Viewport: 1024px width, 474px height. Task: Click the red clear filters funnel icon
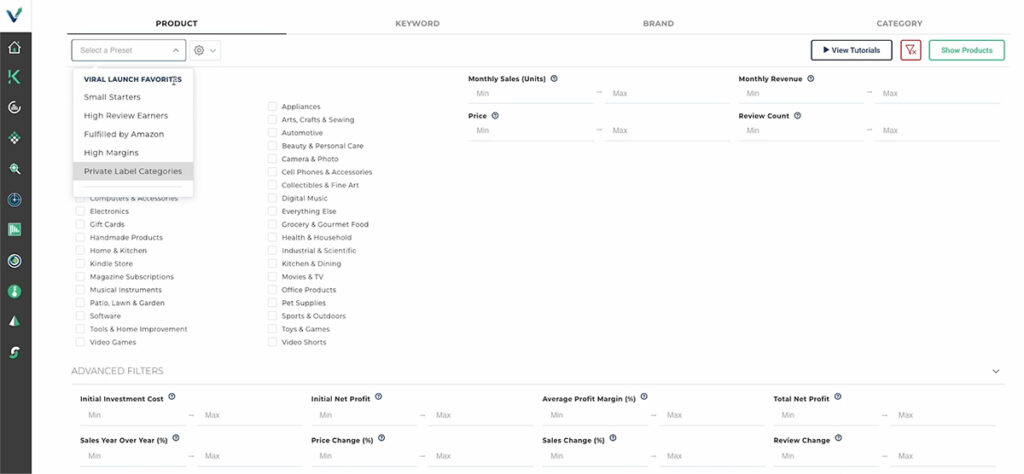[910, 50]
